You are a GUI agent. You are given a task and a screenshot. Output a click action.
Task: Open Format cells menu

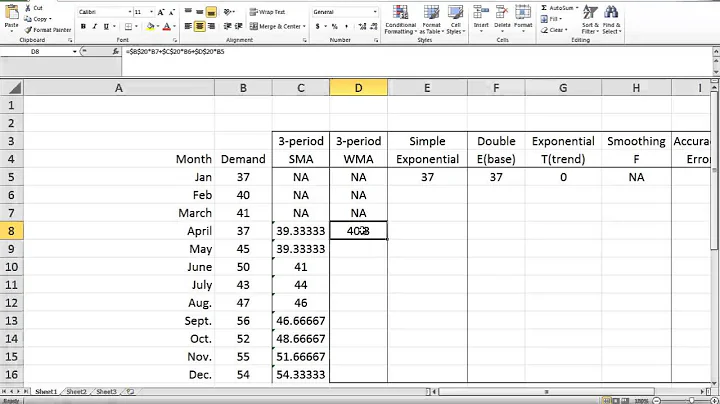point(523,17)
